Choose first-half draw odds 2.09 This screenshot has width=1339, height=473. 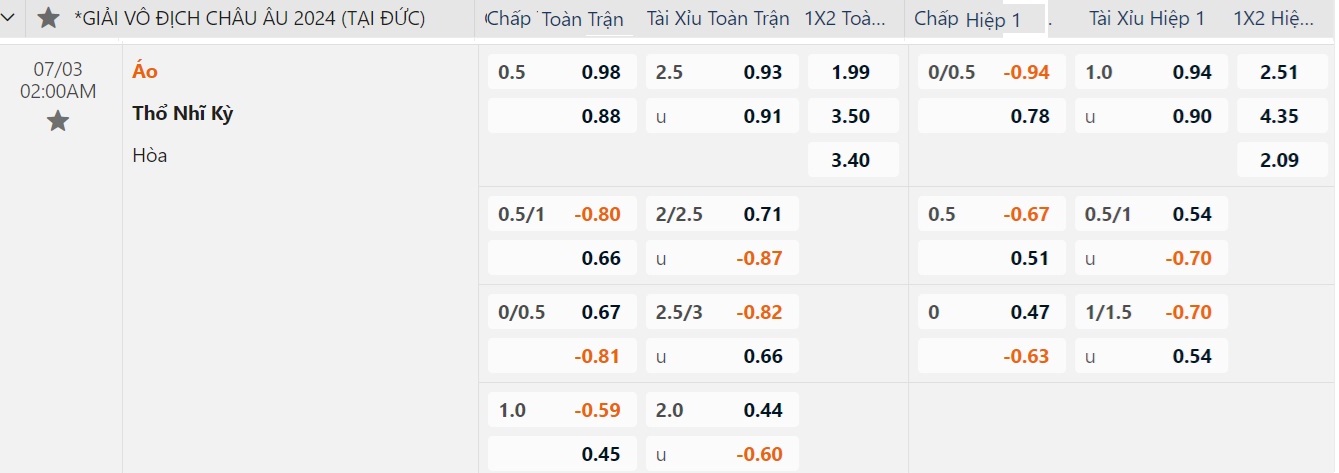tap(1280, 160)
